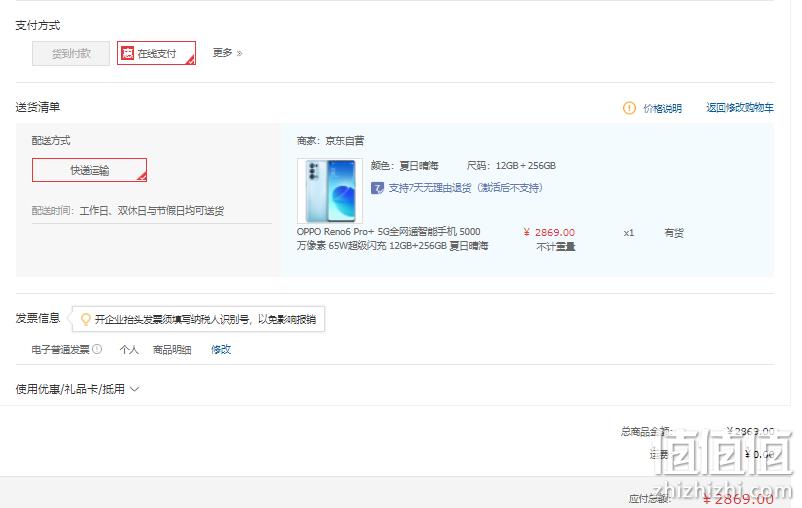Click the red icon in 在线支付
The image size is (802, 508).
127,53
